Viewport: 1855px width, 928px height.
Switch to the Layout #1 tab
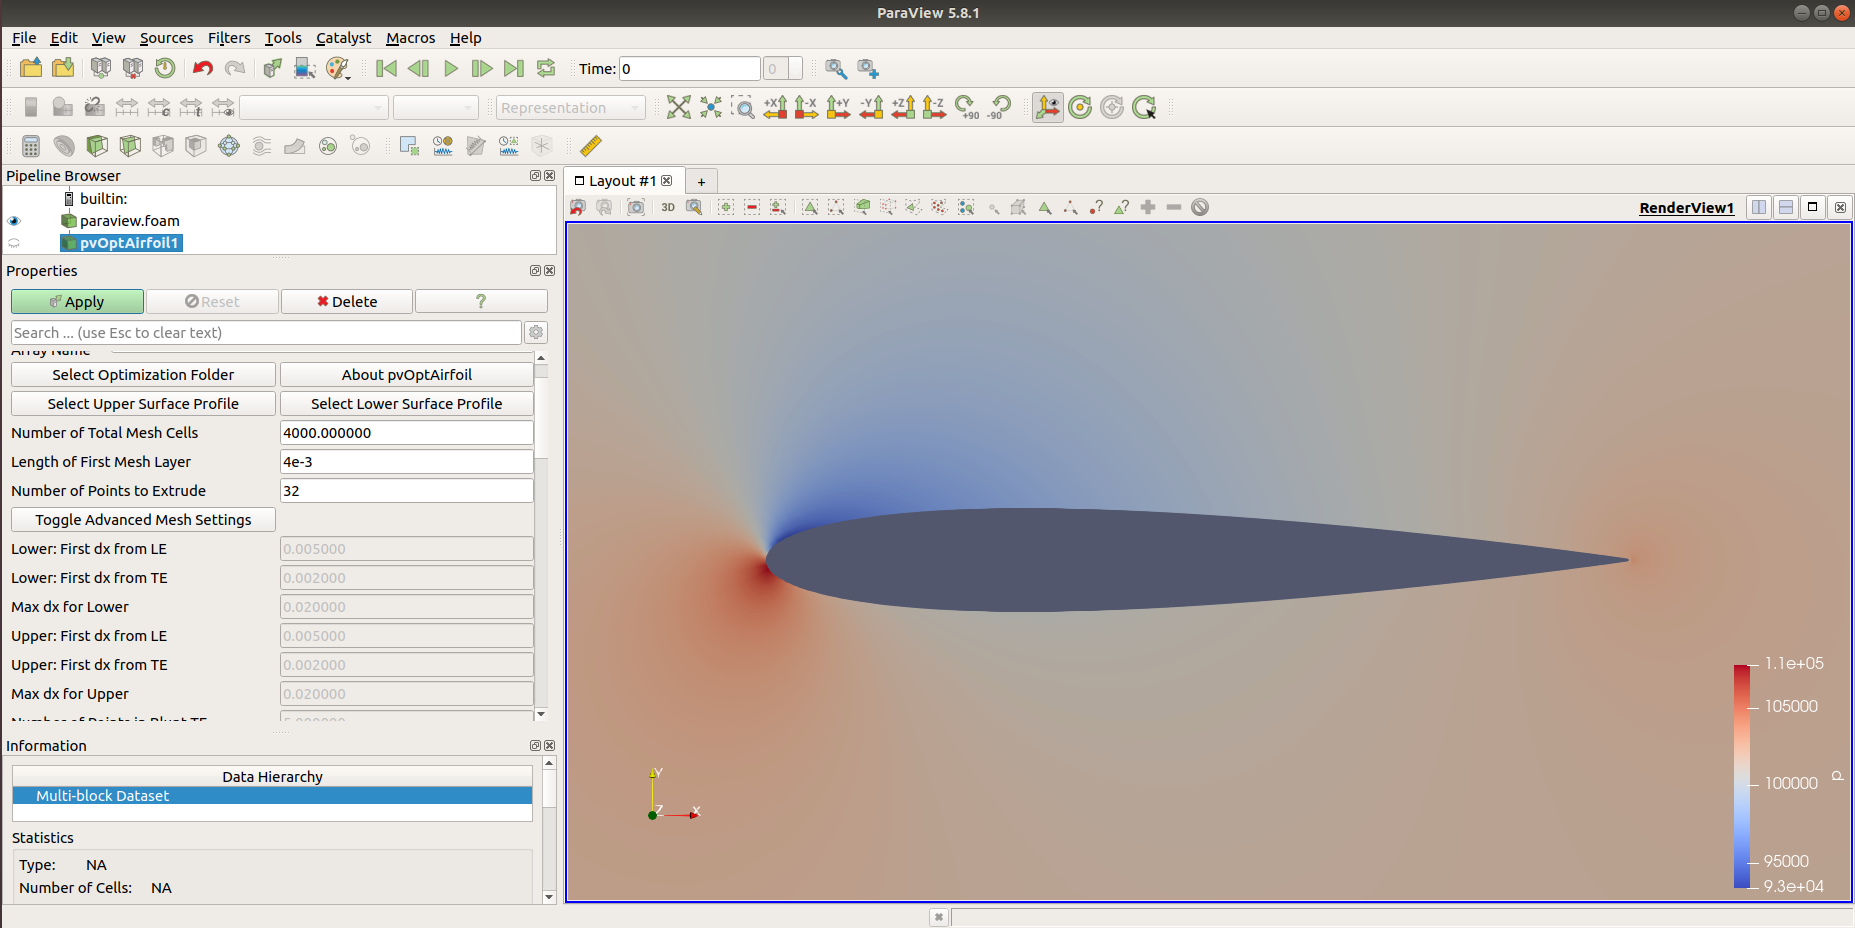tap(622, 181)
